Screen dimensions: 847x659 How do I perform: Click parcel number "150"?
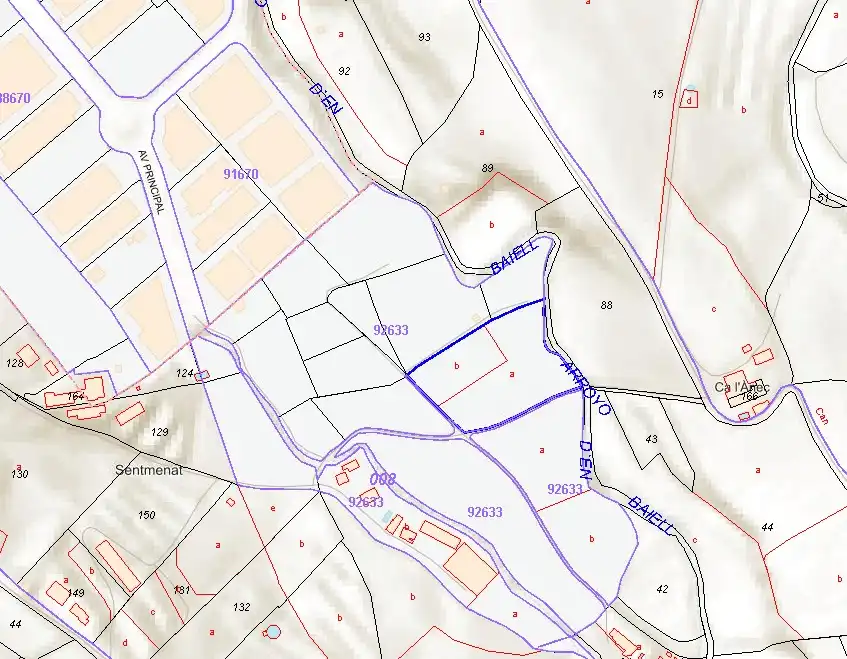tap(146, 515)
